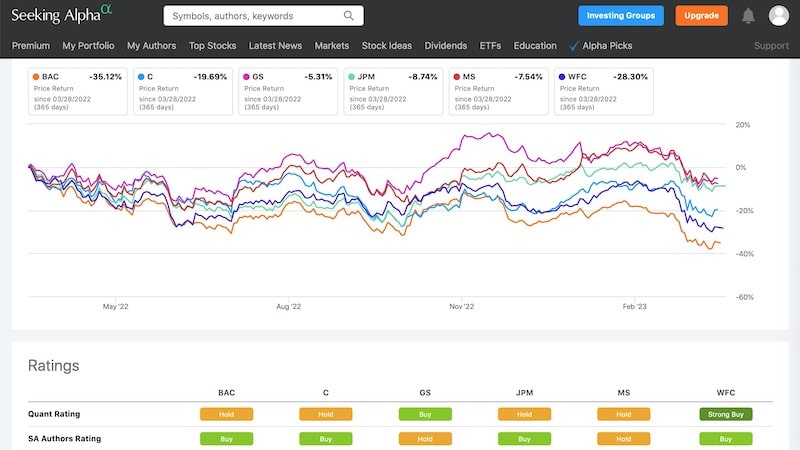This screenshot has height=450, width=800.
Task: Click the MS column header in Ratings
Action: [623, 393]
